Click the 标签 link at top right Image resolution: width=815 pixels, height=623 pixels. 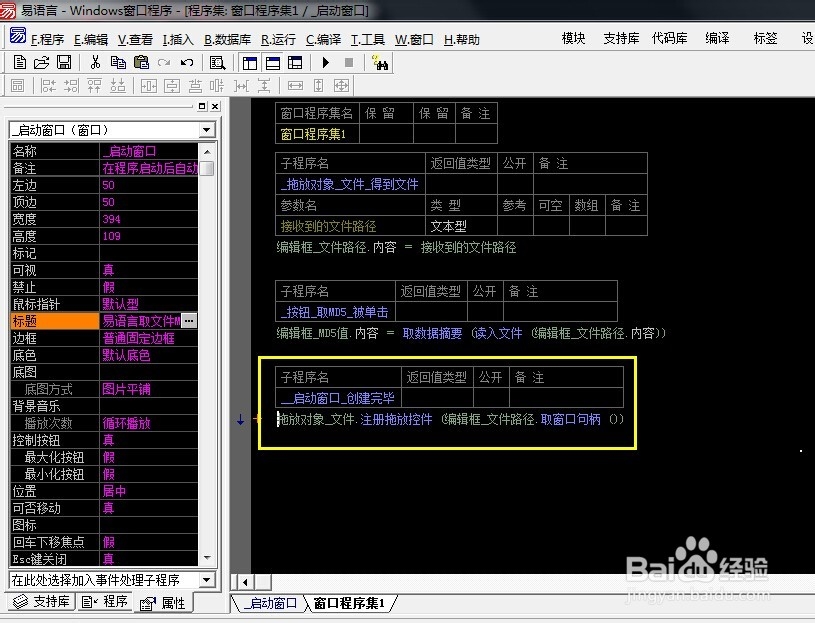tap(765, 38)
